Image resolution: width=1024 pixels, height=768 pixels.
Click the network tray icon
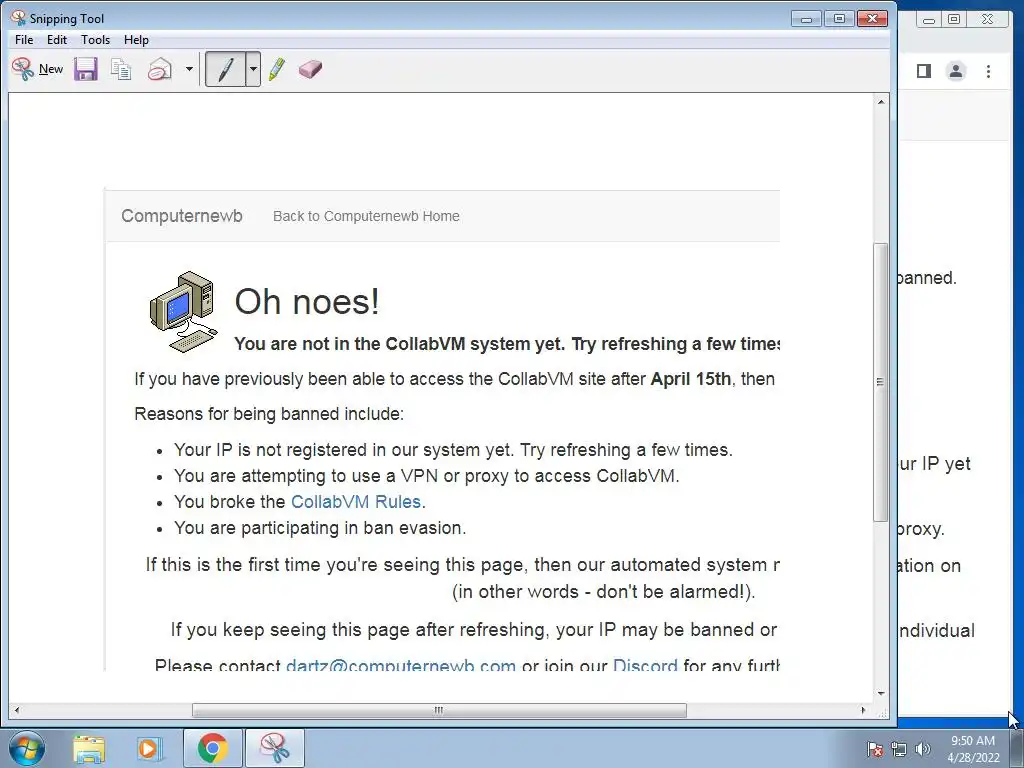(899, 749)
